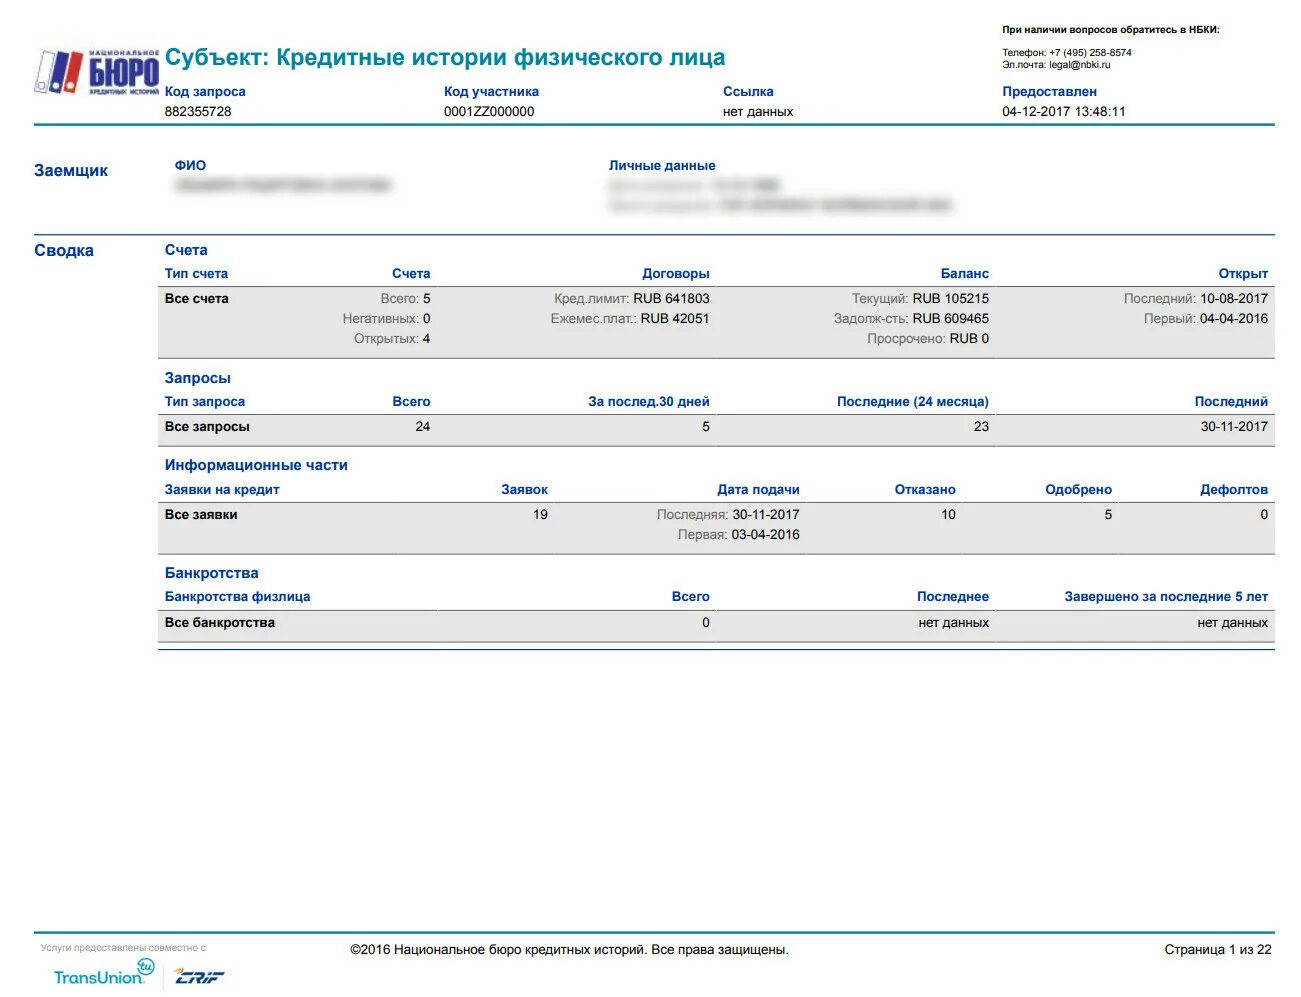Image resolution: width=1301 pixels, height=997 pixels.
Task: Click the 'Тип запроса' column header
Action: [x=205, y=401]
